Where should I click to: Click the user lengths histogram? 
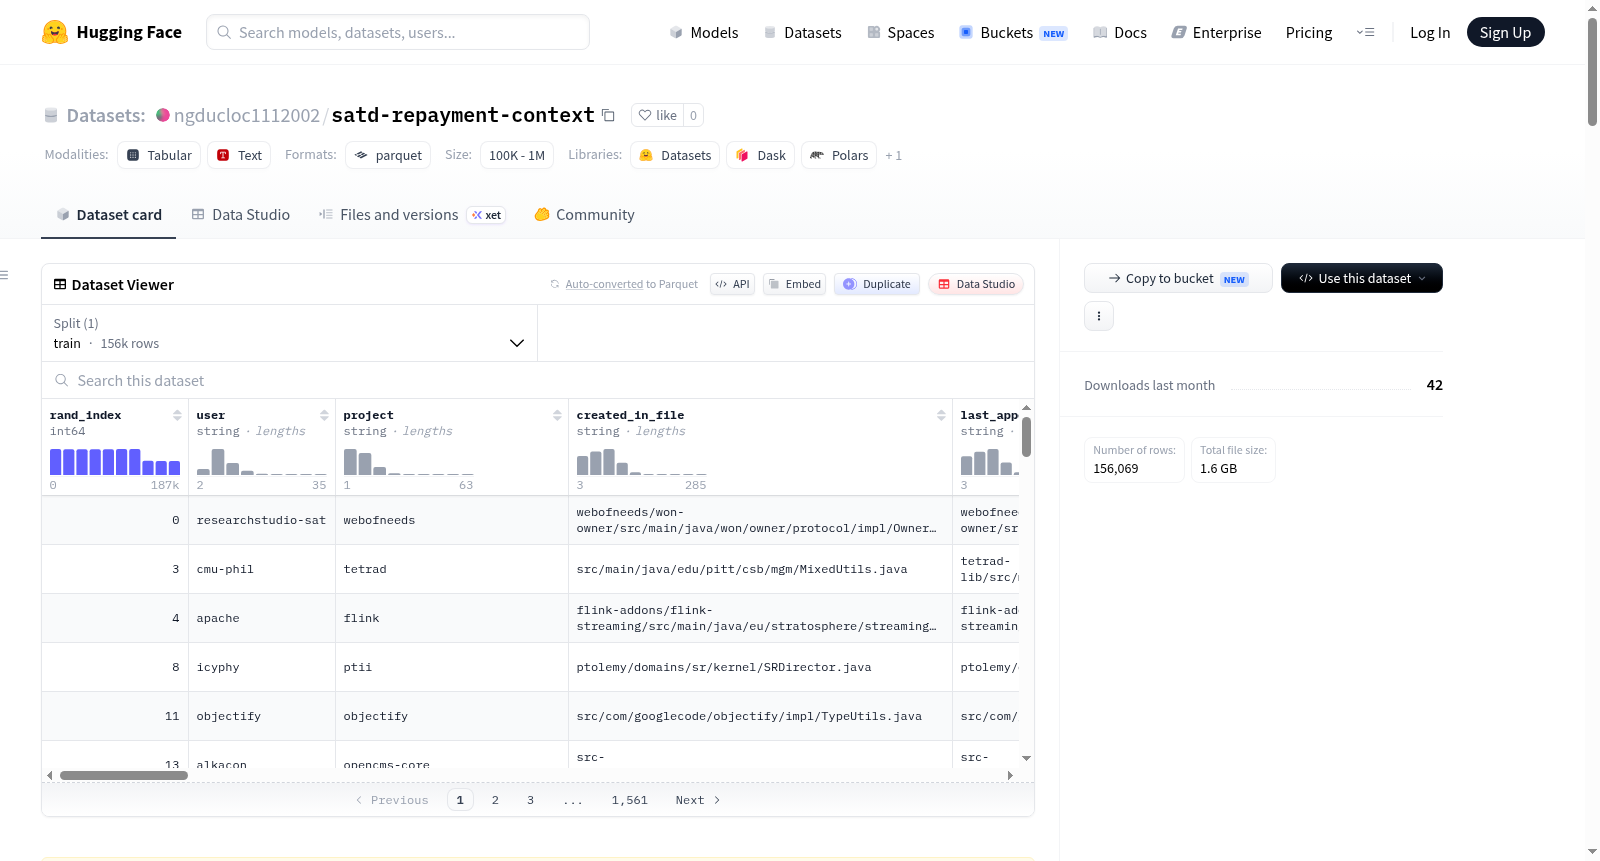[262, 461]
